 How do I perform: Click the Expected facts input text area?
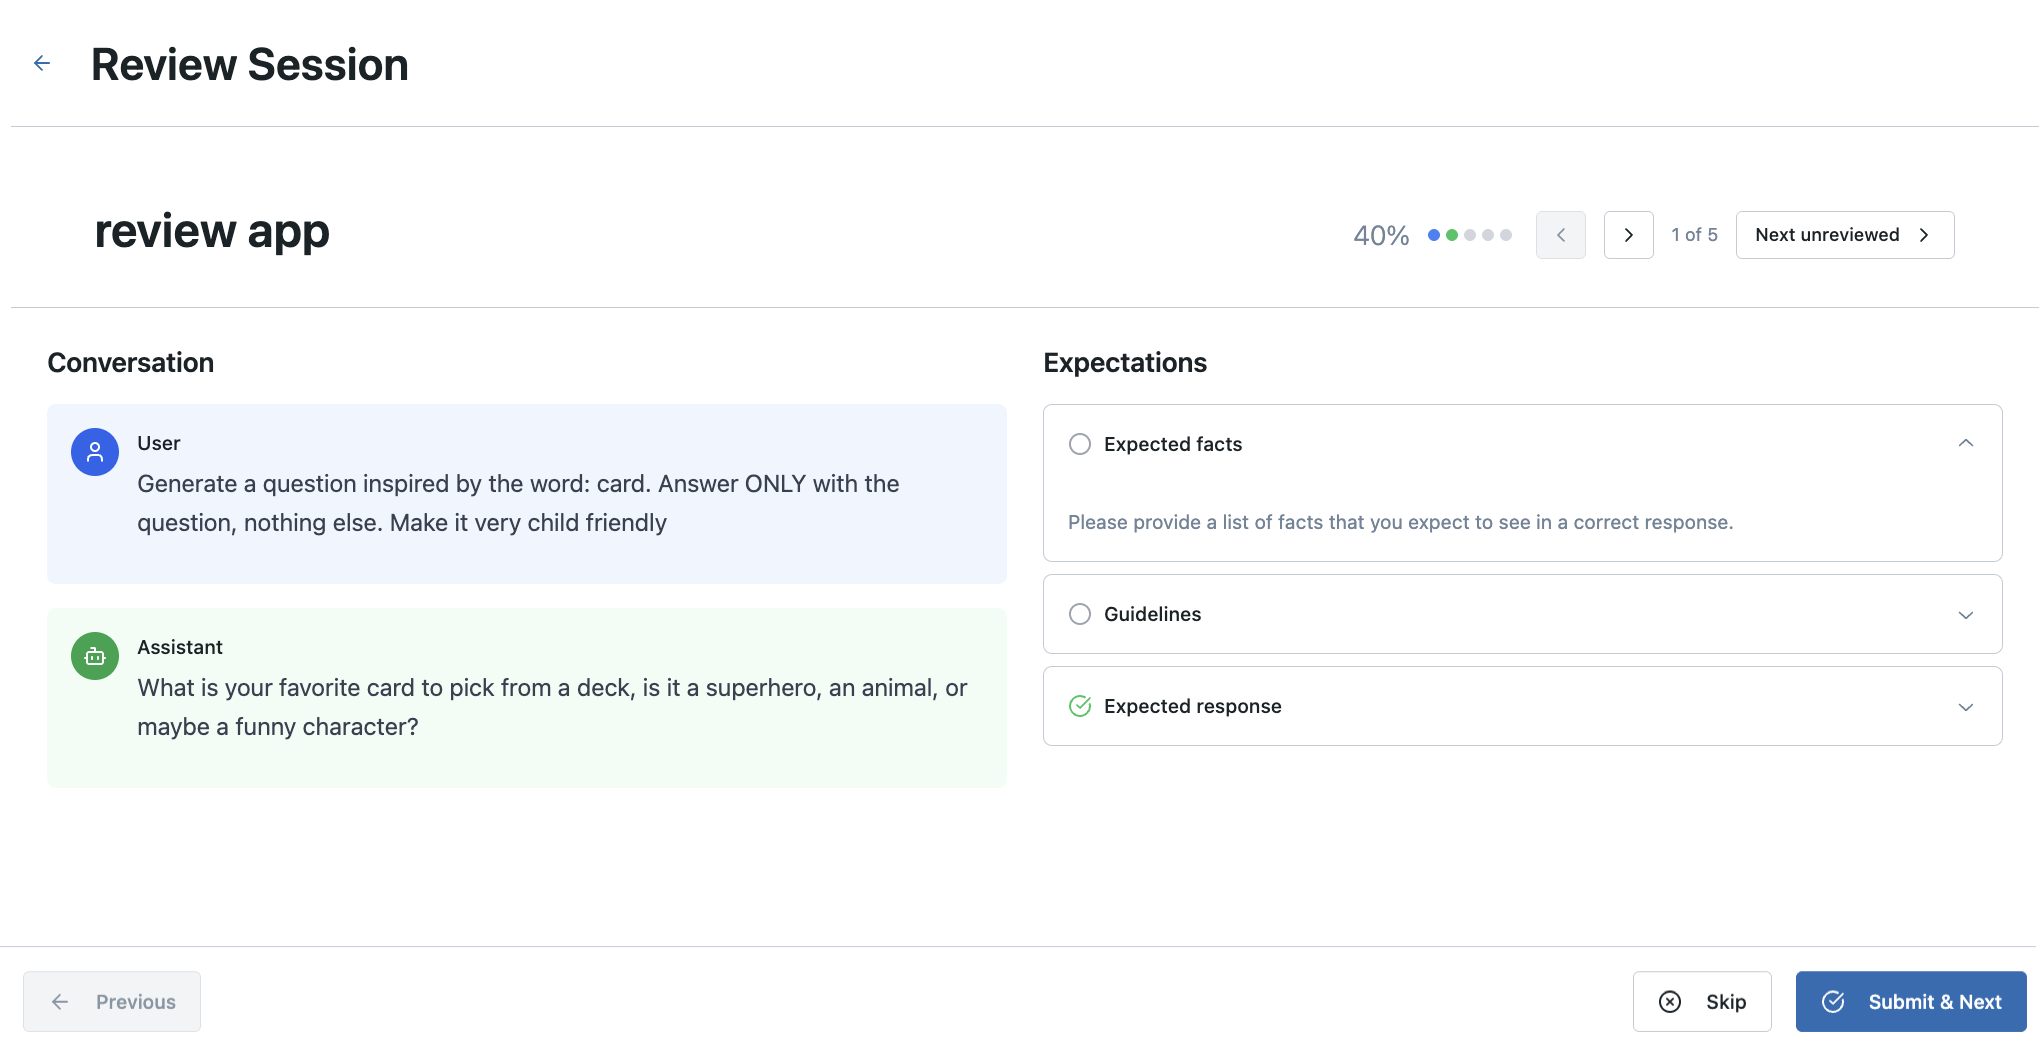point(1400,522)
